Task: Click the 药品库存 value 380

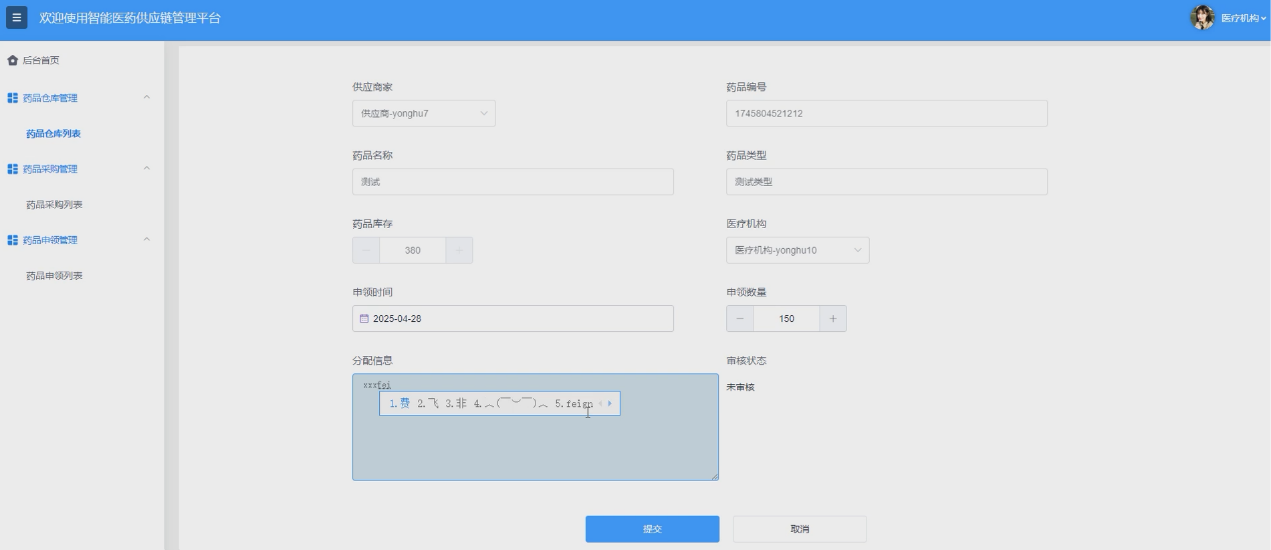Action: [412, 250]
